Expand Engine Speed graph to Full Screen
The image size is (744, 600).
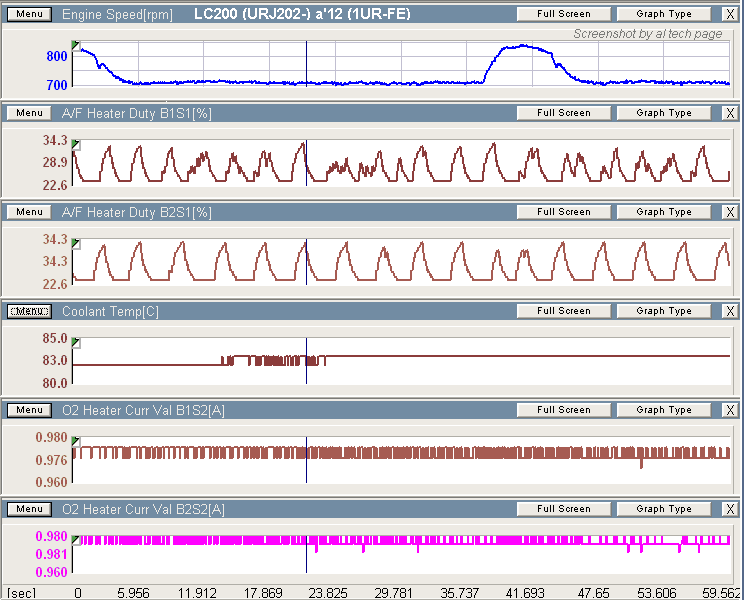click(563, 14)
